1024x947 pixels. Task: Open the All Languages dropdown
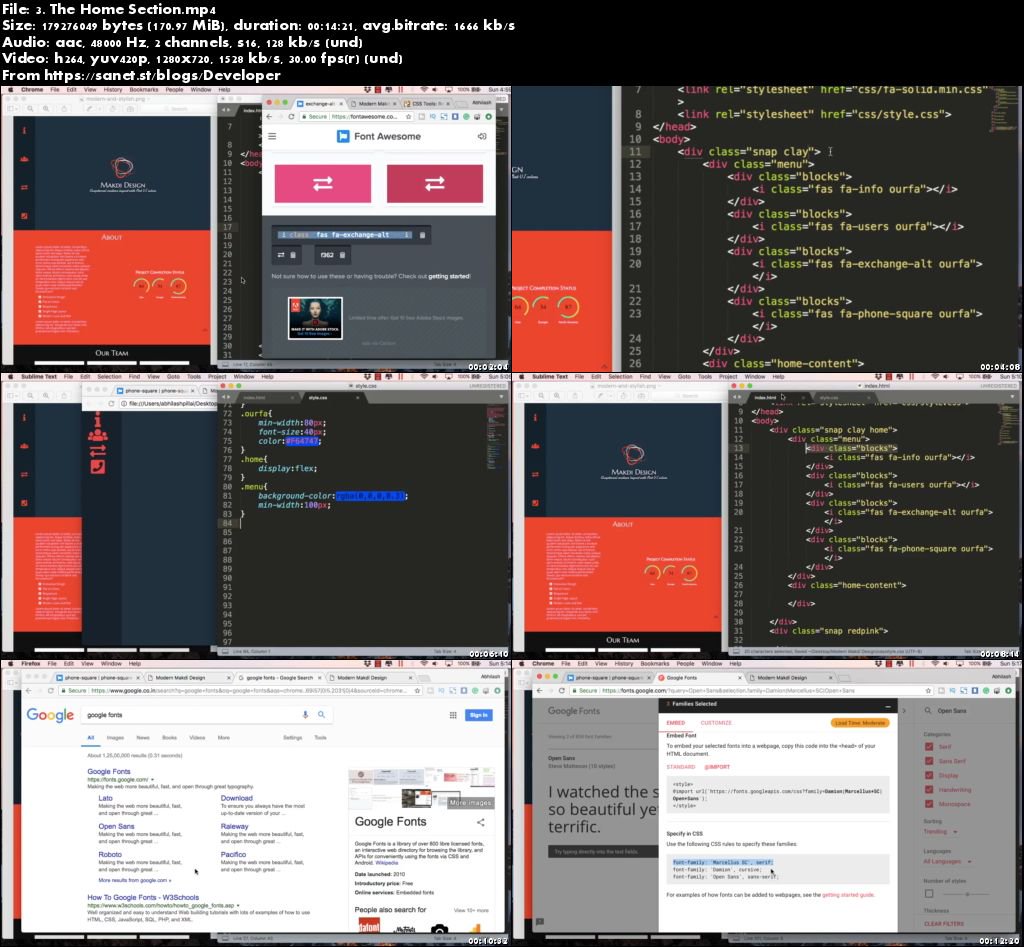click(x=948, y=861)
